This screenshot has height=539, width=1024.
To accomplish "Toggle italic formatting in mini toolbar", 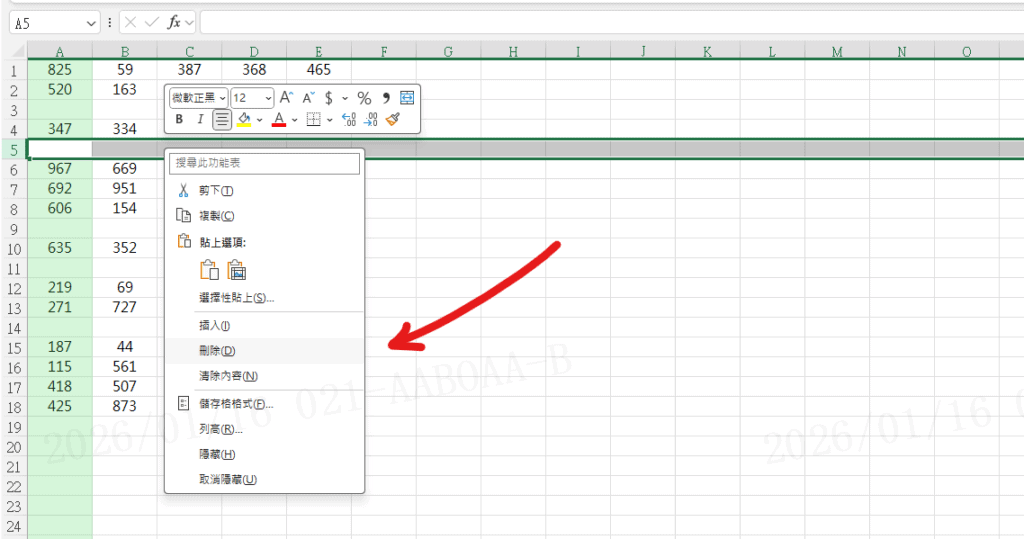I will tap(200, 120).
